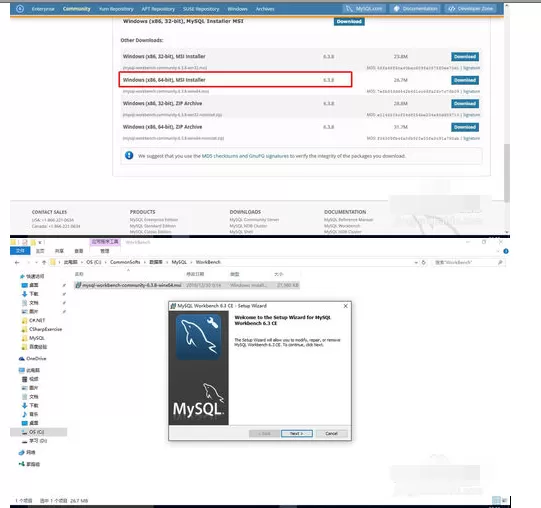Sort files by the 修改日期 (date) column
The image size is (541, 508).
[195, 274]
